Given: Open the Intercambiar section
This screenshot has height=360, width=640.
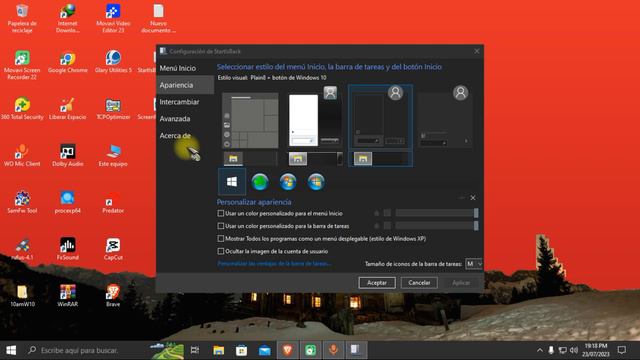Looking at the screenshot, I should (x=179, y=102).
